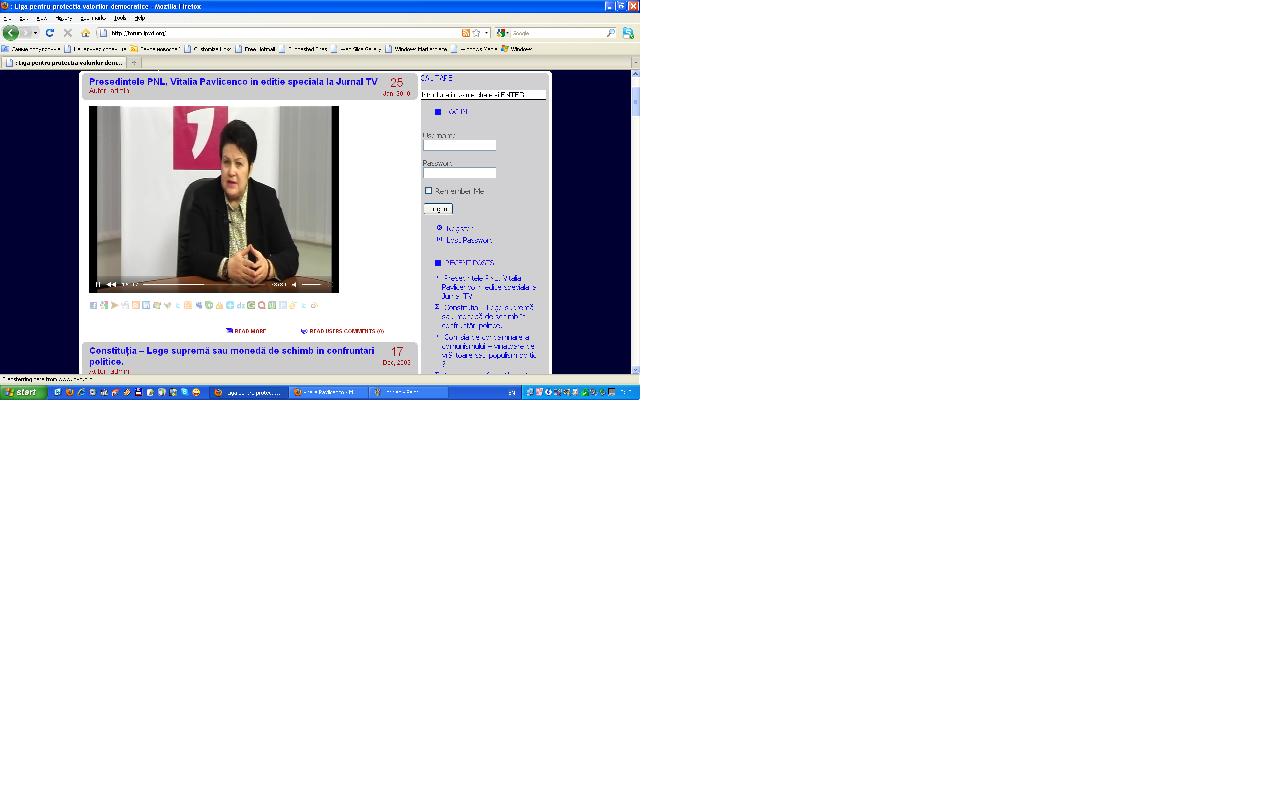
Task: Reload the page with the refresh icon
Action: click(x=49, y=33)
